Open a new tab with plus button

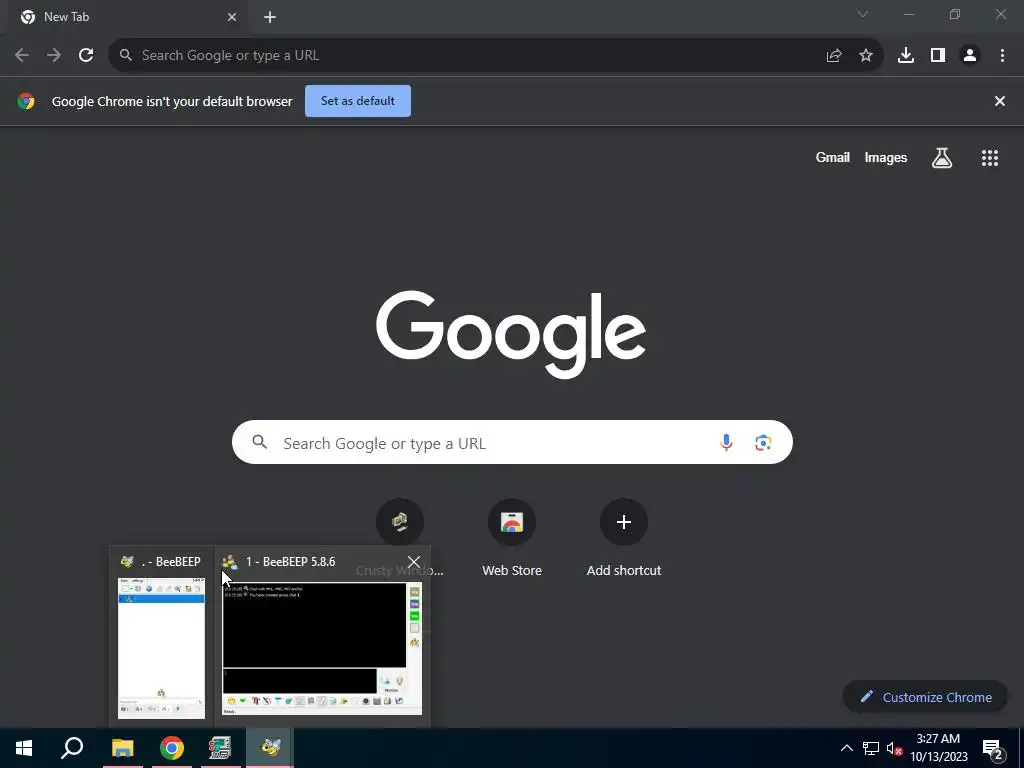click(x=270, y=18)
